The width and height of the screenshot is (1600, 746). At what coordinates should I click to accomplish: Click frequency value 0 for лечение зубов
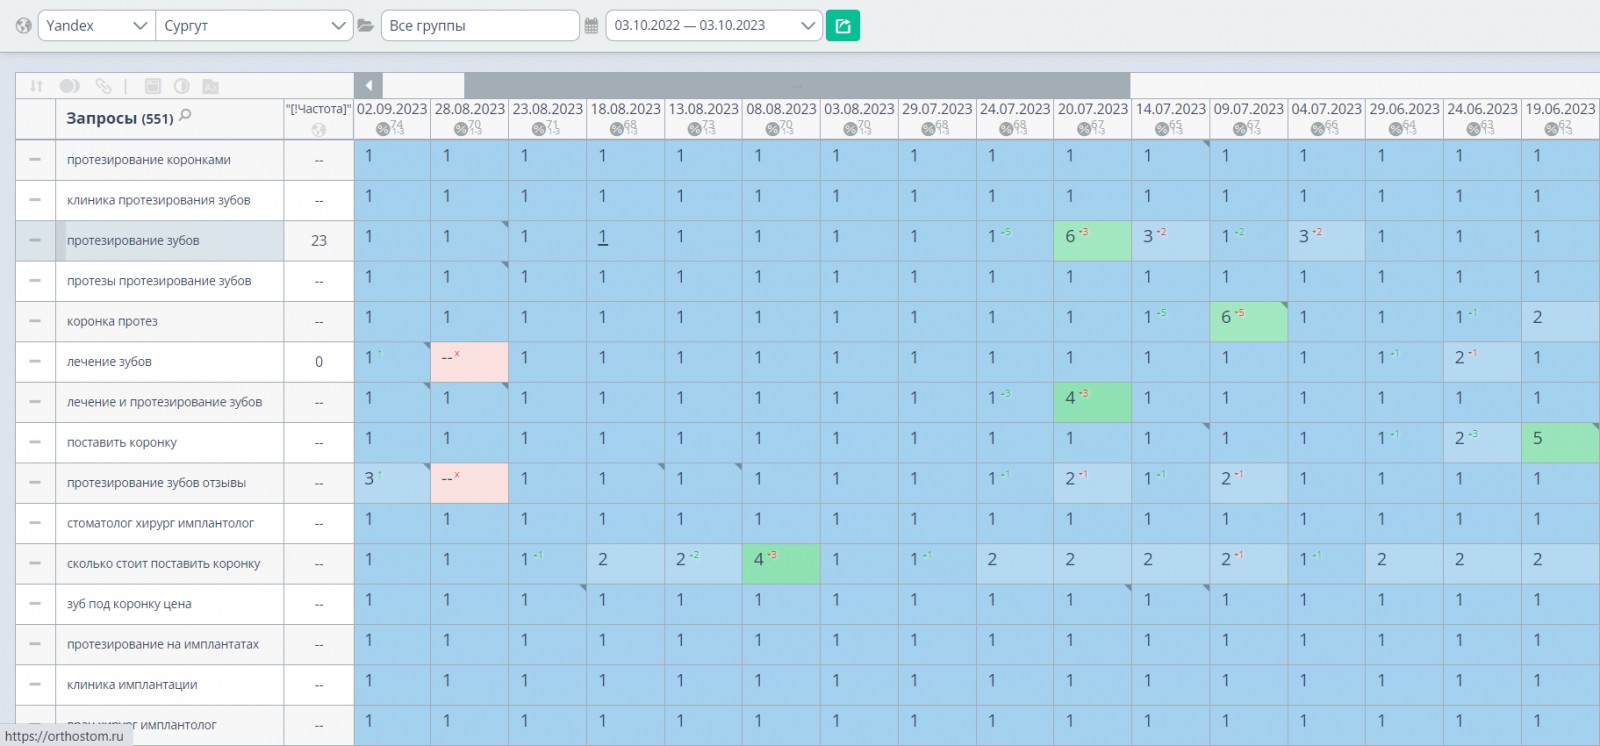319,362
